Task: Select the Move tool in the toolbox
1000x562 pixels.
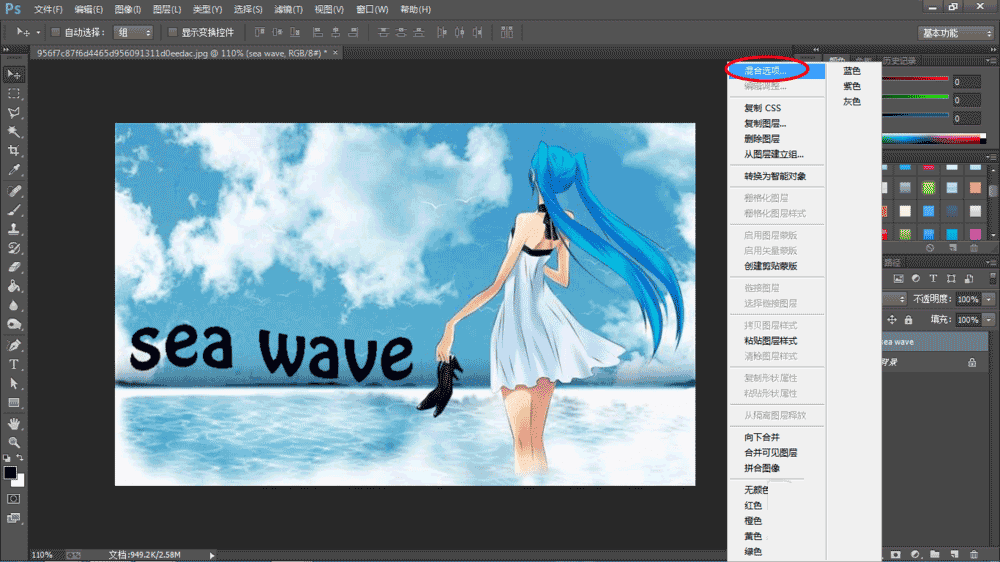Action: tap(14, 74)
